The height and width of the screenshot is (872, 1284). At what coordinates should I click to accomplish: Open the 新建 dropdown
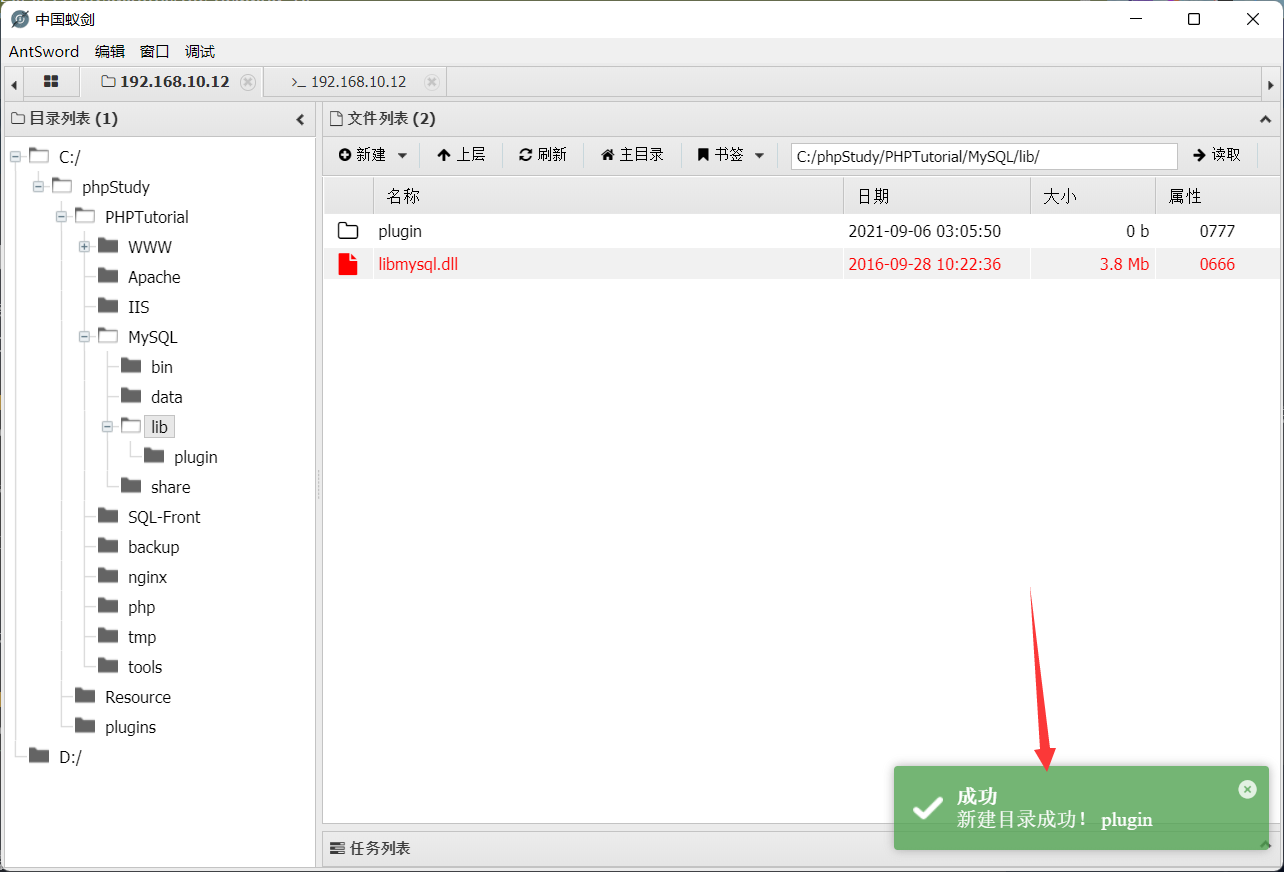point(373,155)
